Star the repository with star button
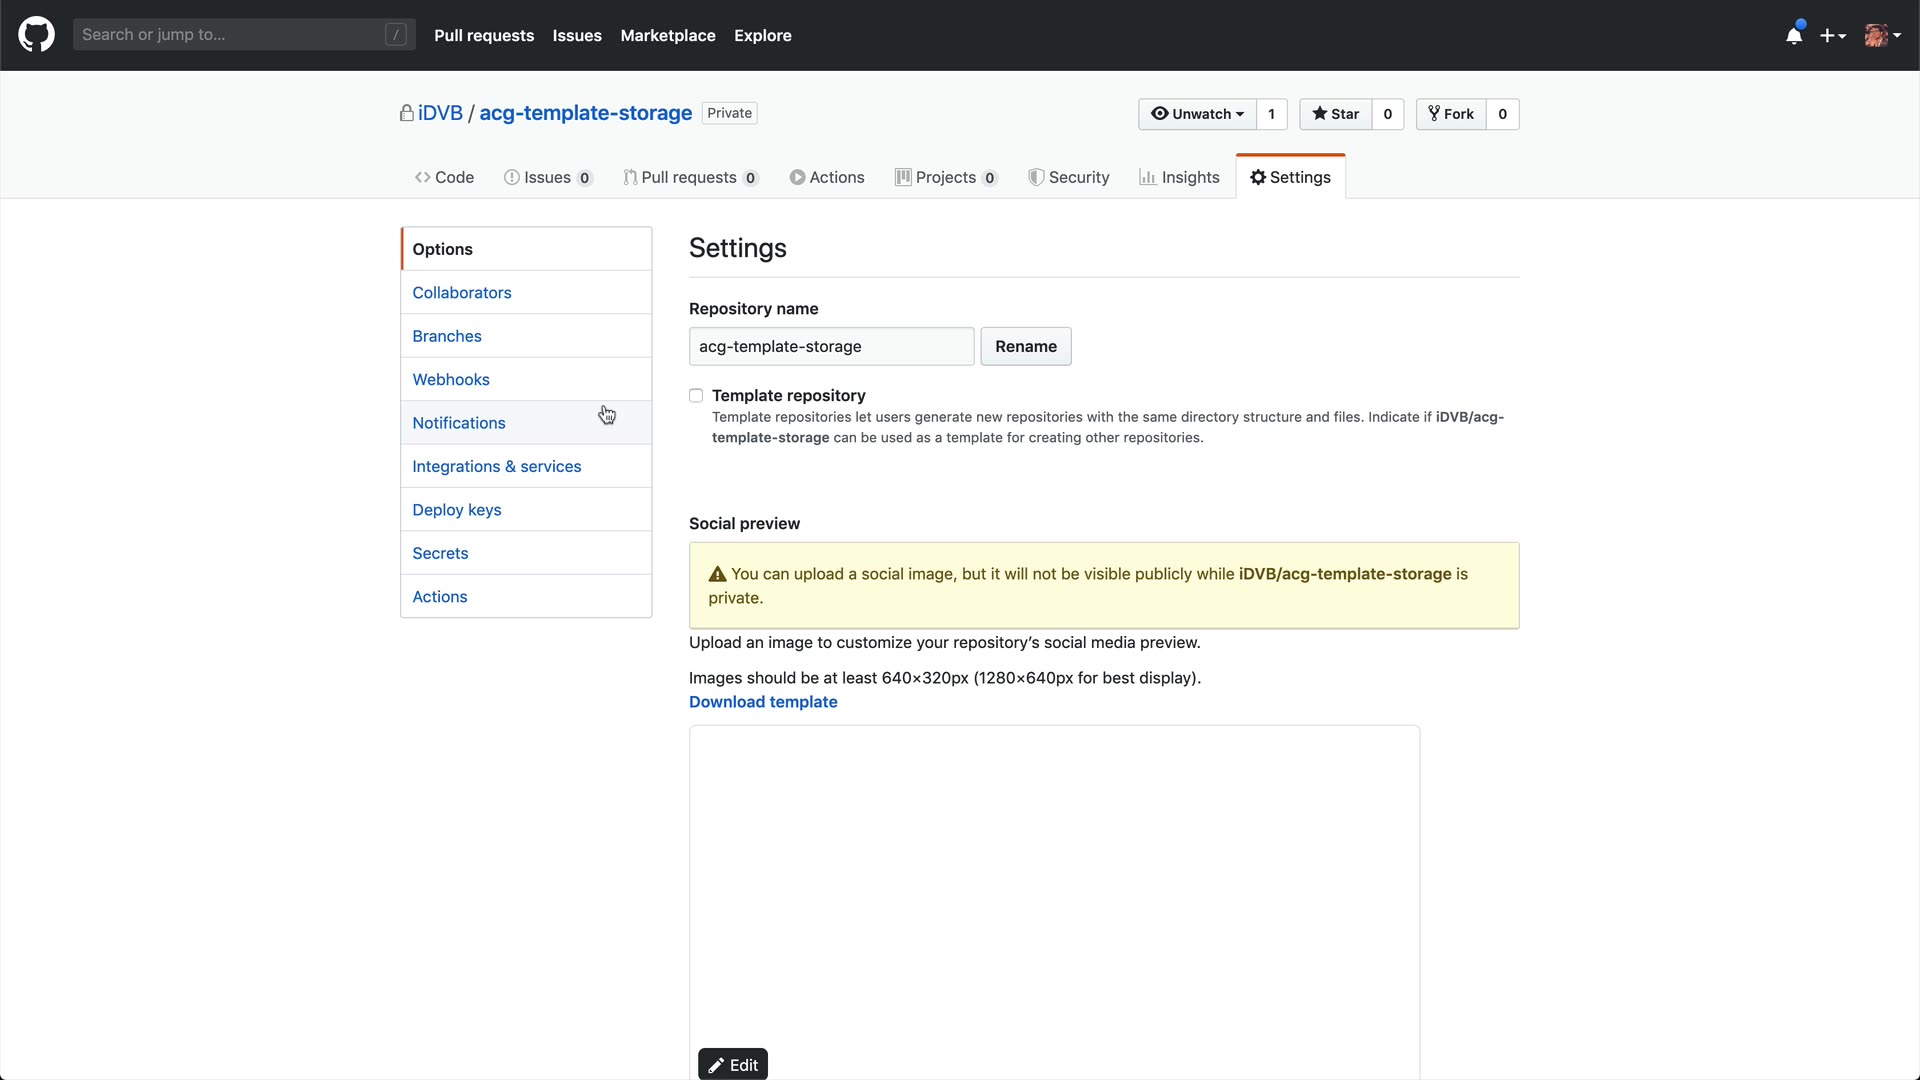The width and height of the screenshot is (1920, 1080). 1335,114
